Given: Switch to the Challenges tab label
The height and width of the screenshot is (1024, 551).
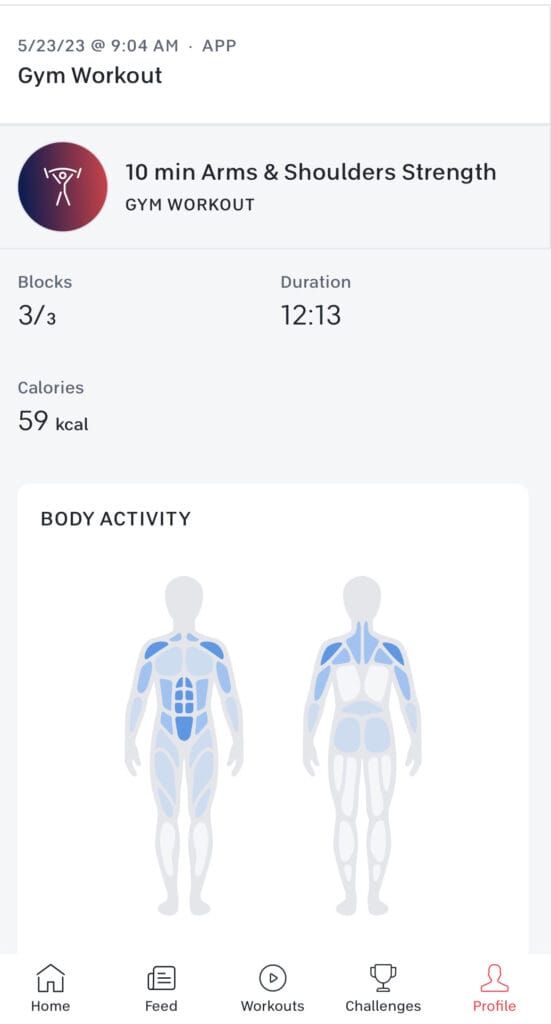Looking at the screenshot, I should point(383,1006).
